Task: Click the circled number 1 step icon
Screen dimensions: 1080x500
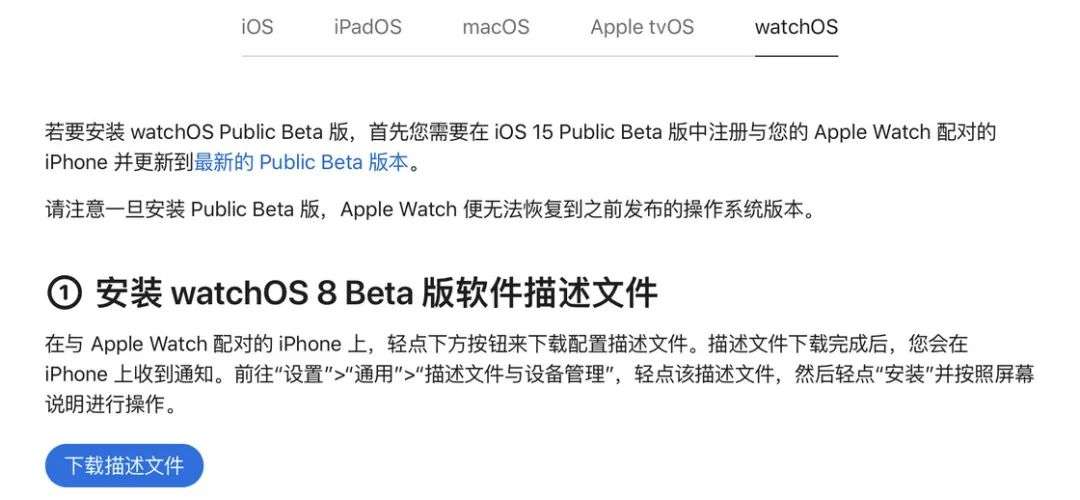Action: [x=63, y=294]
